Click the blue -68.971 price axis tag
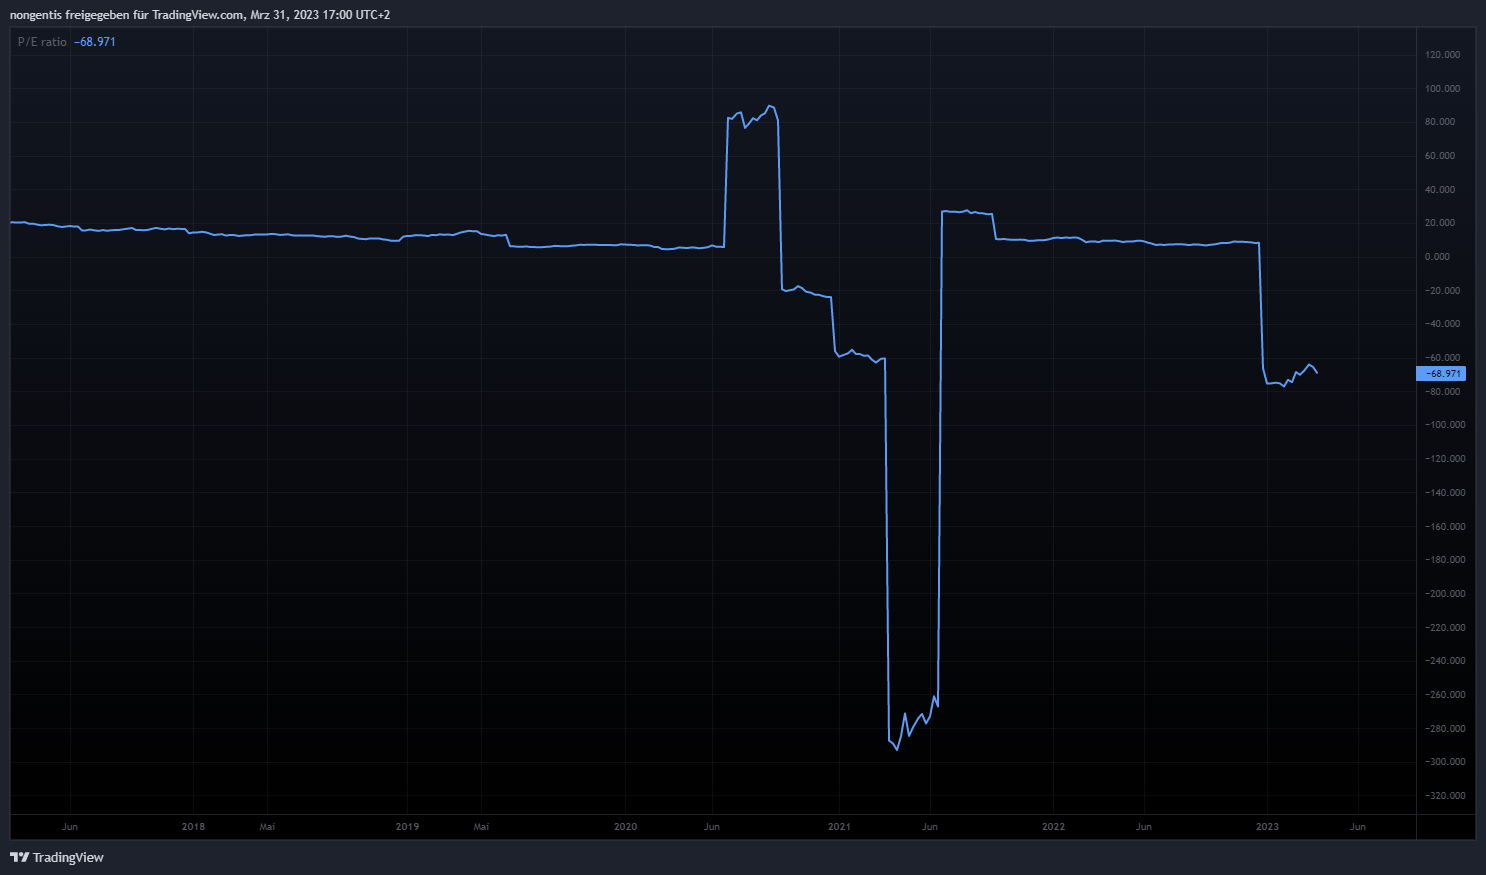This screenshot has height=875, width=1486. [x=1441, y=374]
